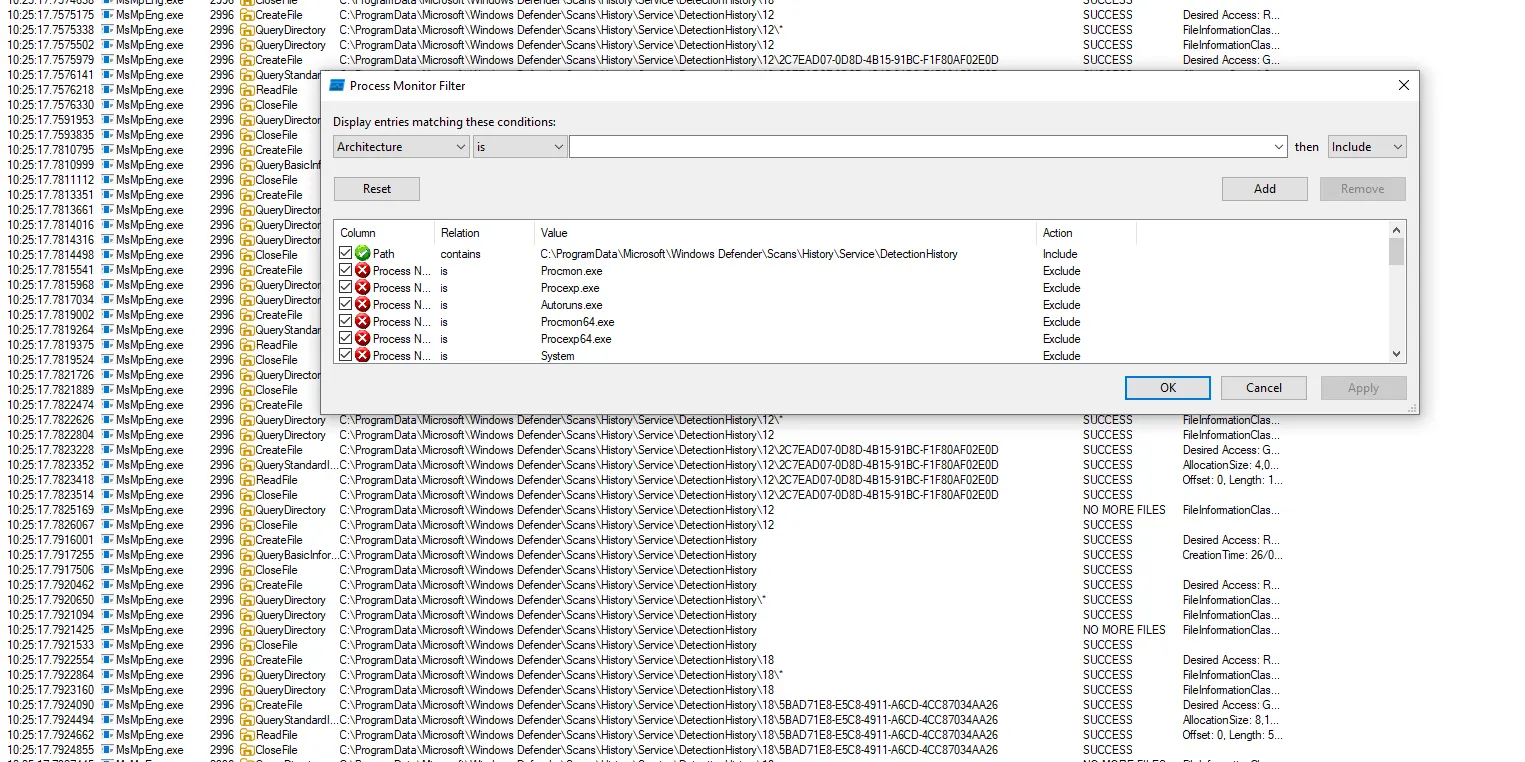
Task: Click the green include icon on the Path filter
Action: [x=362, y=254]
